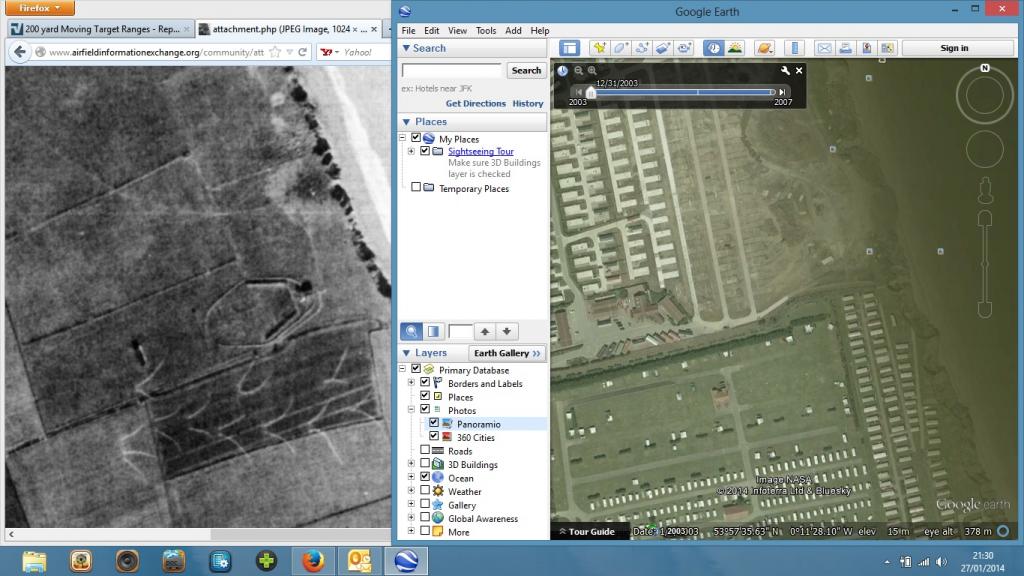The width and height of the screenshot is (1024, 576).
Task: Move selected place up with arrow button
Action: (x=485, y=332)
